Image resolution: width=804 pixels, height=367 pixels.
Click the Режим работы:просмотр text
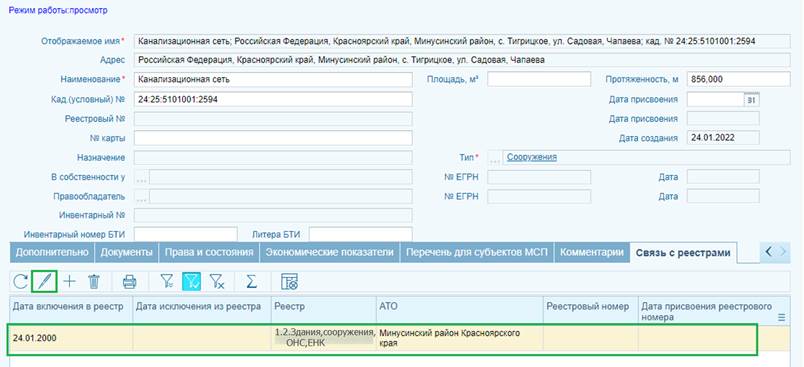click(58, 10)
